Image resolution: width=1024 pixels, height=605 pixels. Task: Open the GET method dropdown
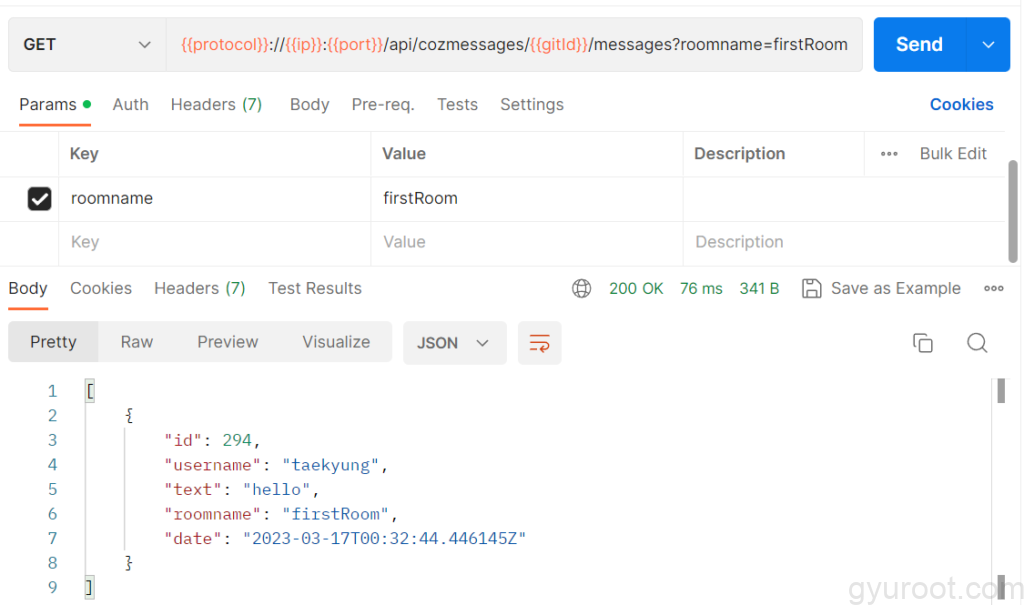click(86, 45)
